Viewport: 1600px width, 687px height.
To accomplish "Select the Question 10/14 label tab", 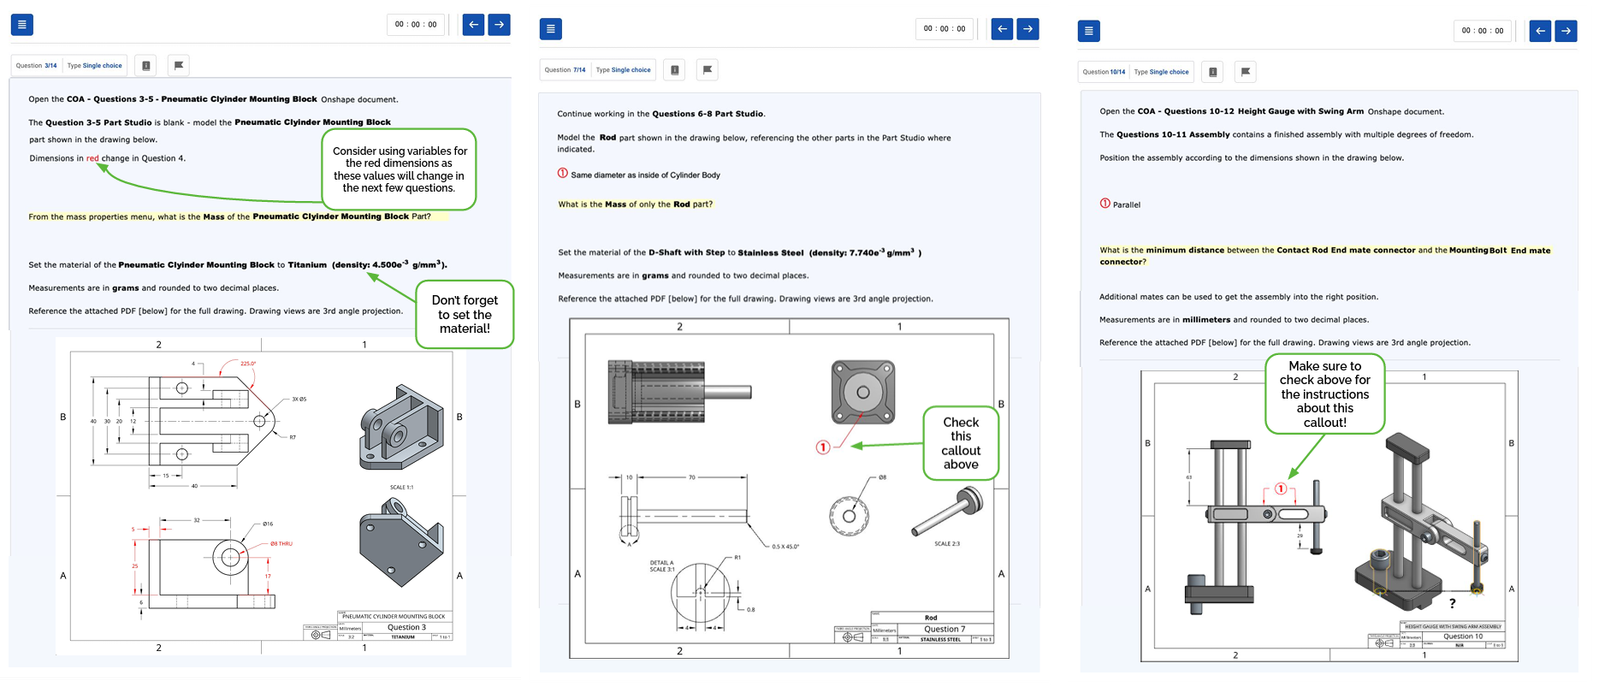I will [1104, 72].
